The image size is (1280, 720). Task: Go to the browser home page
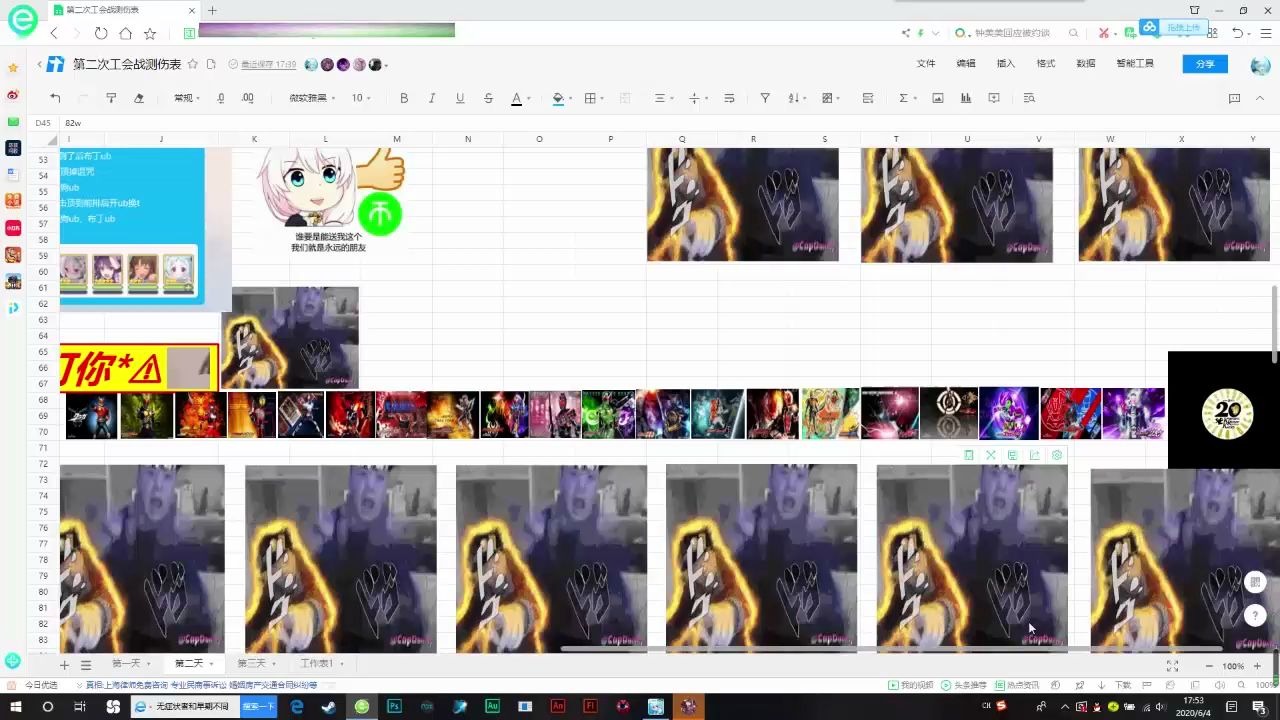[125, 33]
